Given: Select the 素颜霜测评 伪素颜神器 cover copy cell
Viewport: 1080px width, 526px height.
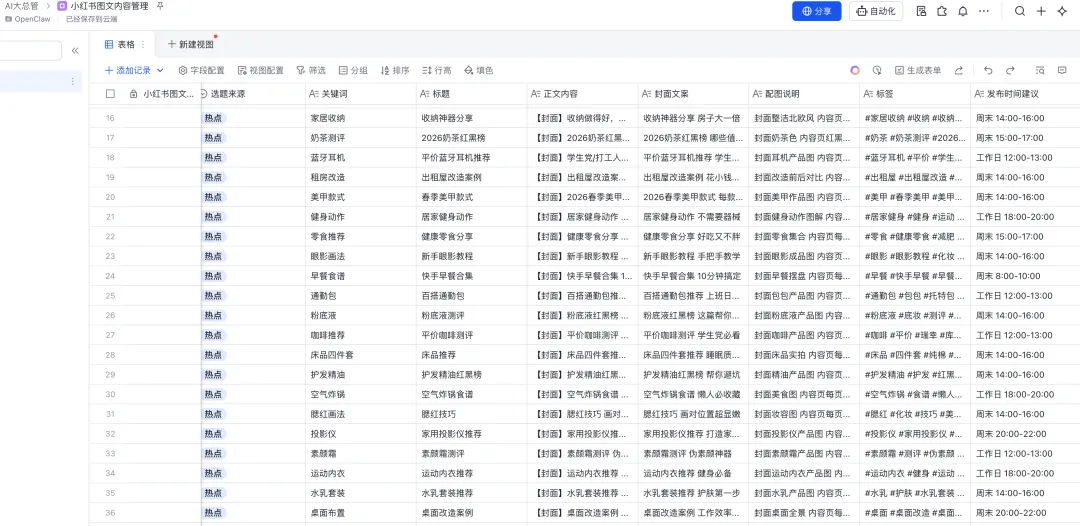Looking at the screenshot, I should pos(694,454).
